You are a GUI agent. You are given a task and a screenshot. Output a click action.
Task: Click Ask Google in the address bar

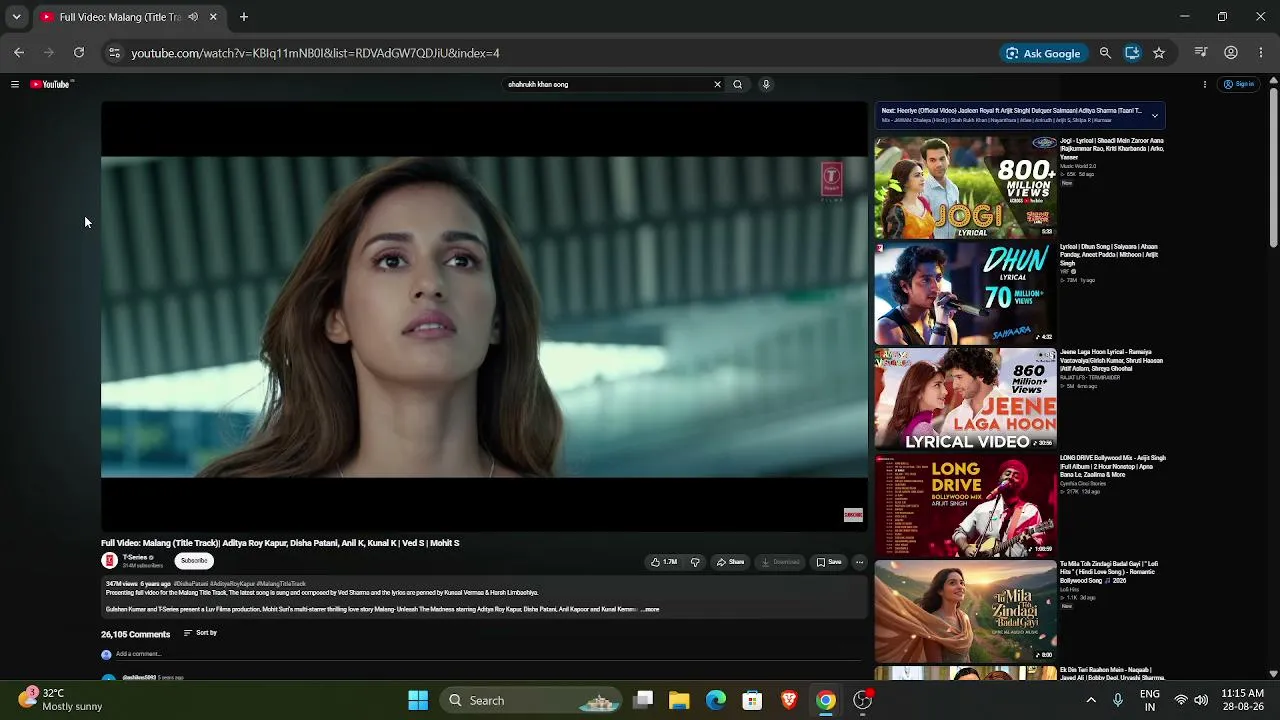coord(1043,53)
